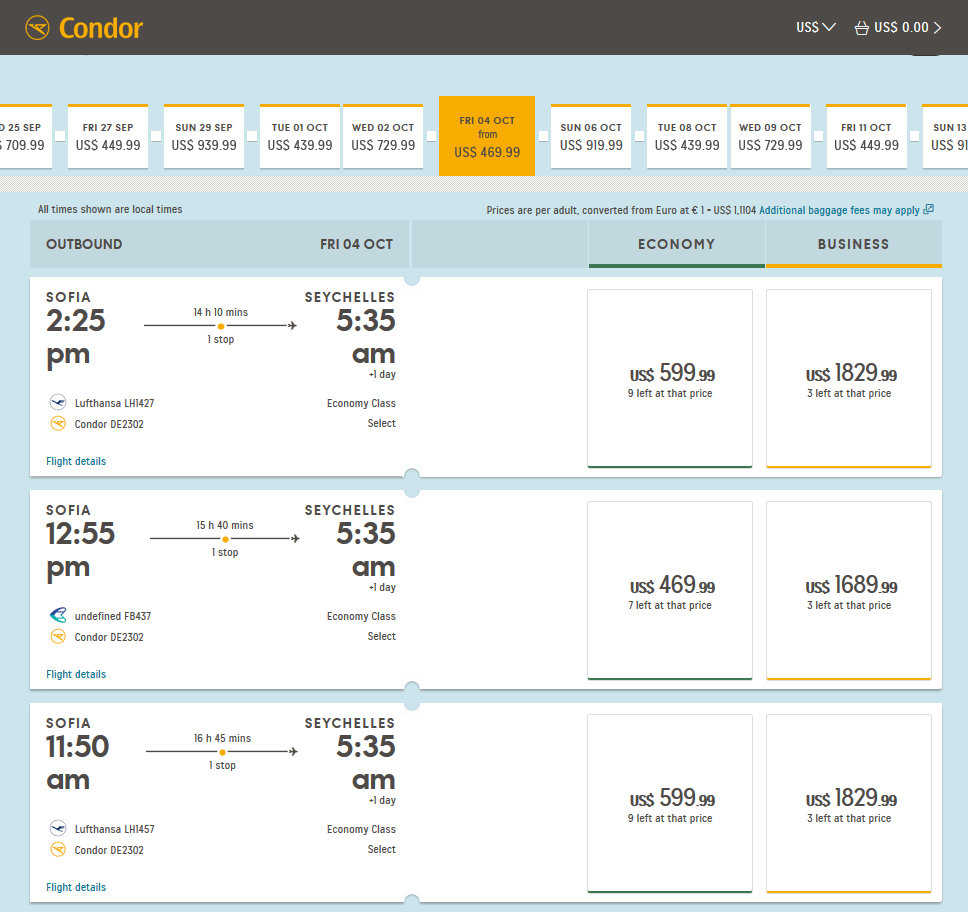Open Additional baggage fees may apply link
This screenshot has height=912, width=968.
tap(840, 210)
